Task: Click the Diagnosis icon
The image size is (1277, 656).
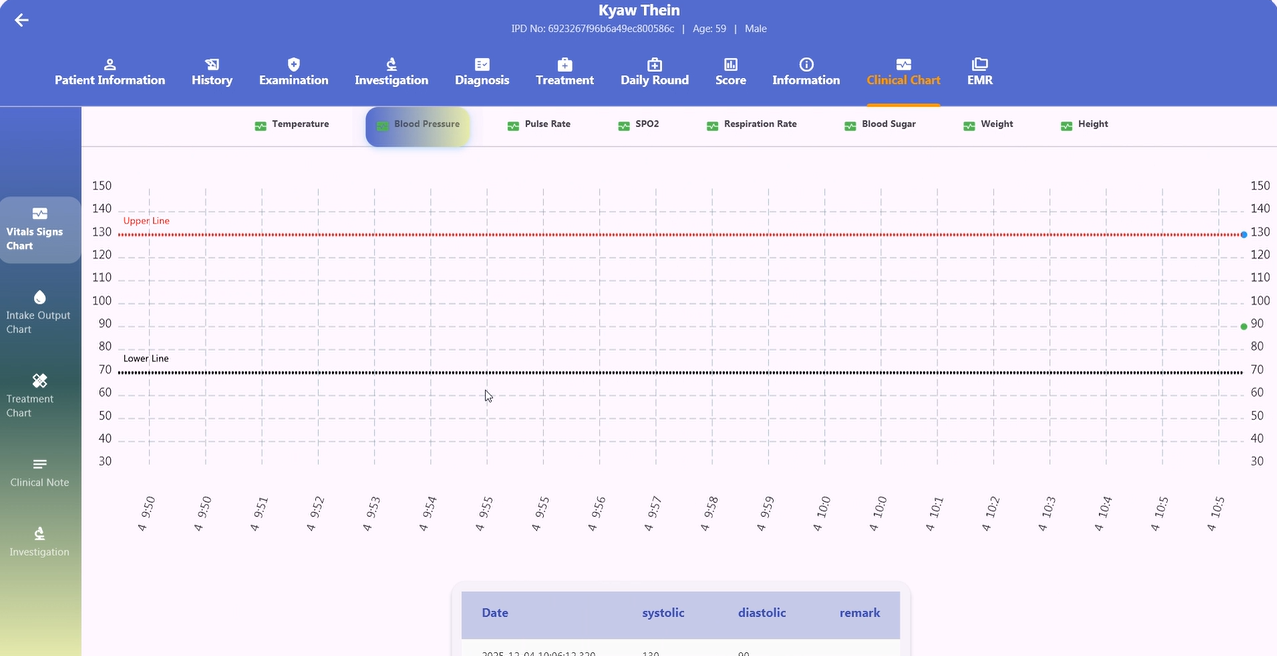Action: 482,64
